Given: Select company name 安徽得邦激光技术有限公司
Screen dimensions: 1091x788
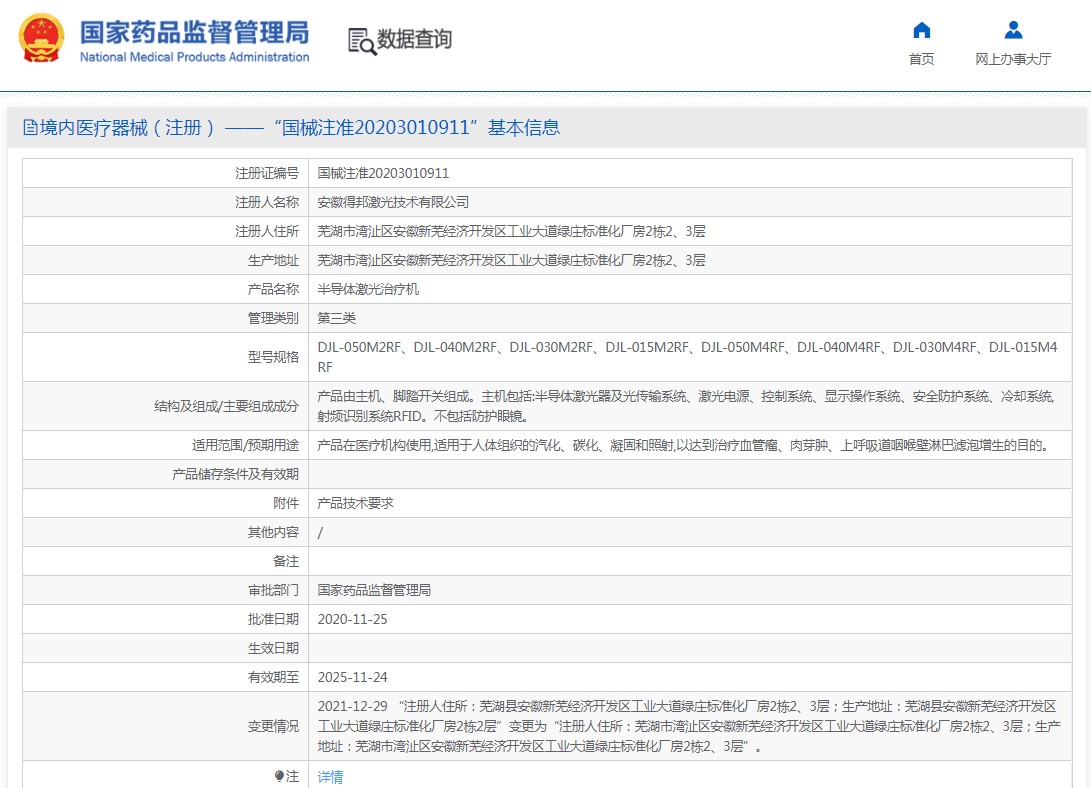Looking at the screenshot, I should 393,202.
